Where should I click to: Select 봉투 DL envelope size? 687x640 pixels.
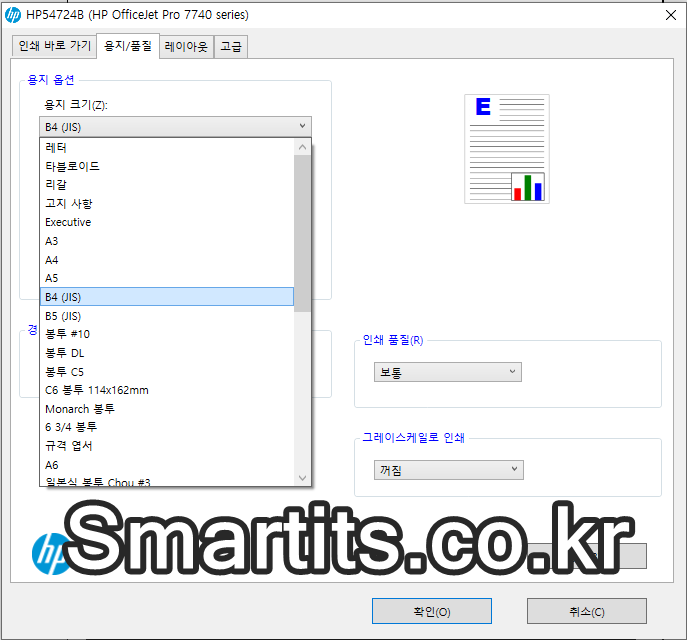167,353
